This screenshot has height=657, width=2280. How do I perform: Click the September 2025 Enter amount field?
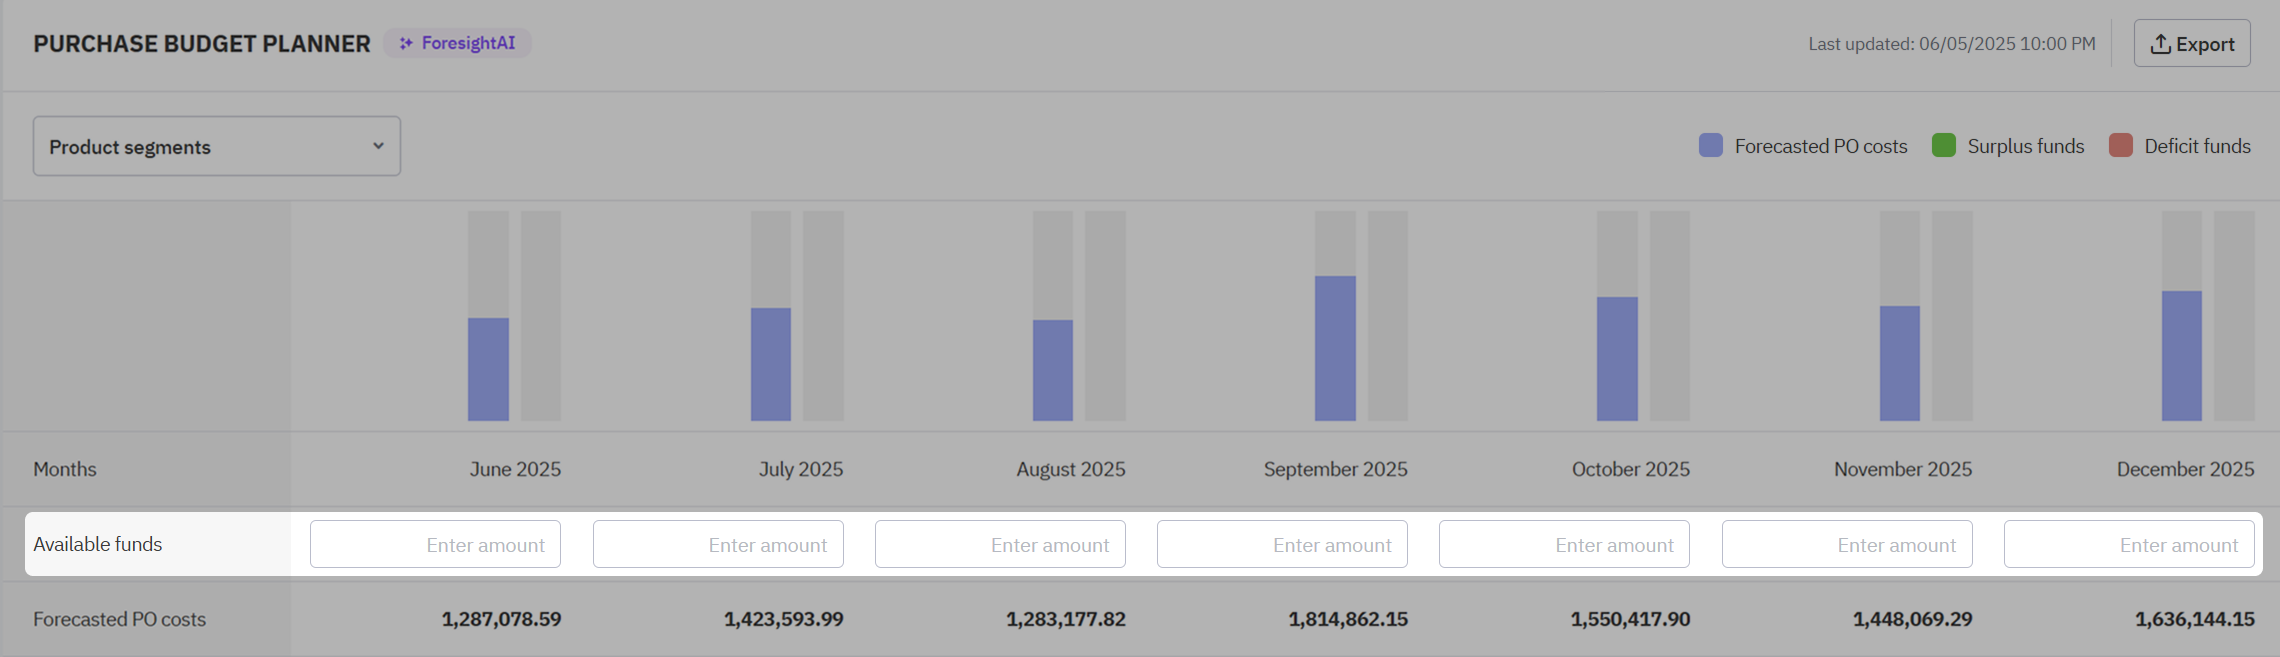point(1282,544)
